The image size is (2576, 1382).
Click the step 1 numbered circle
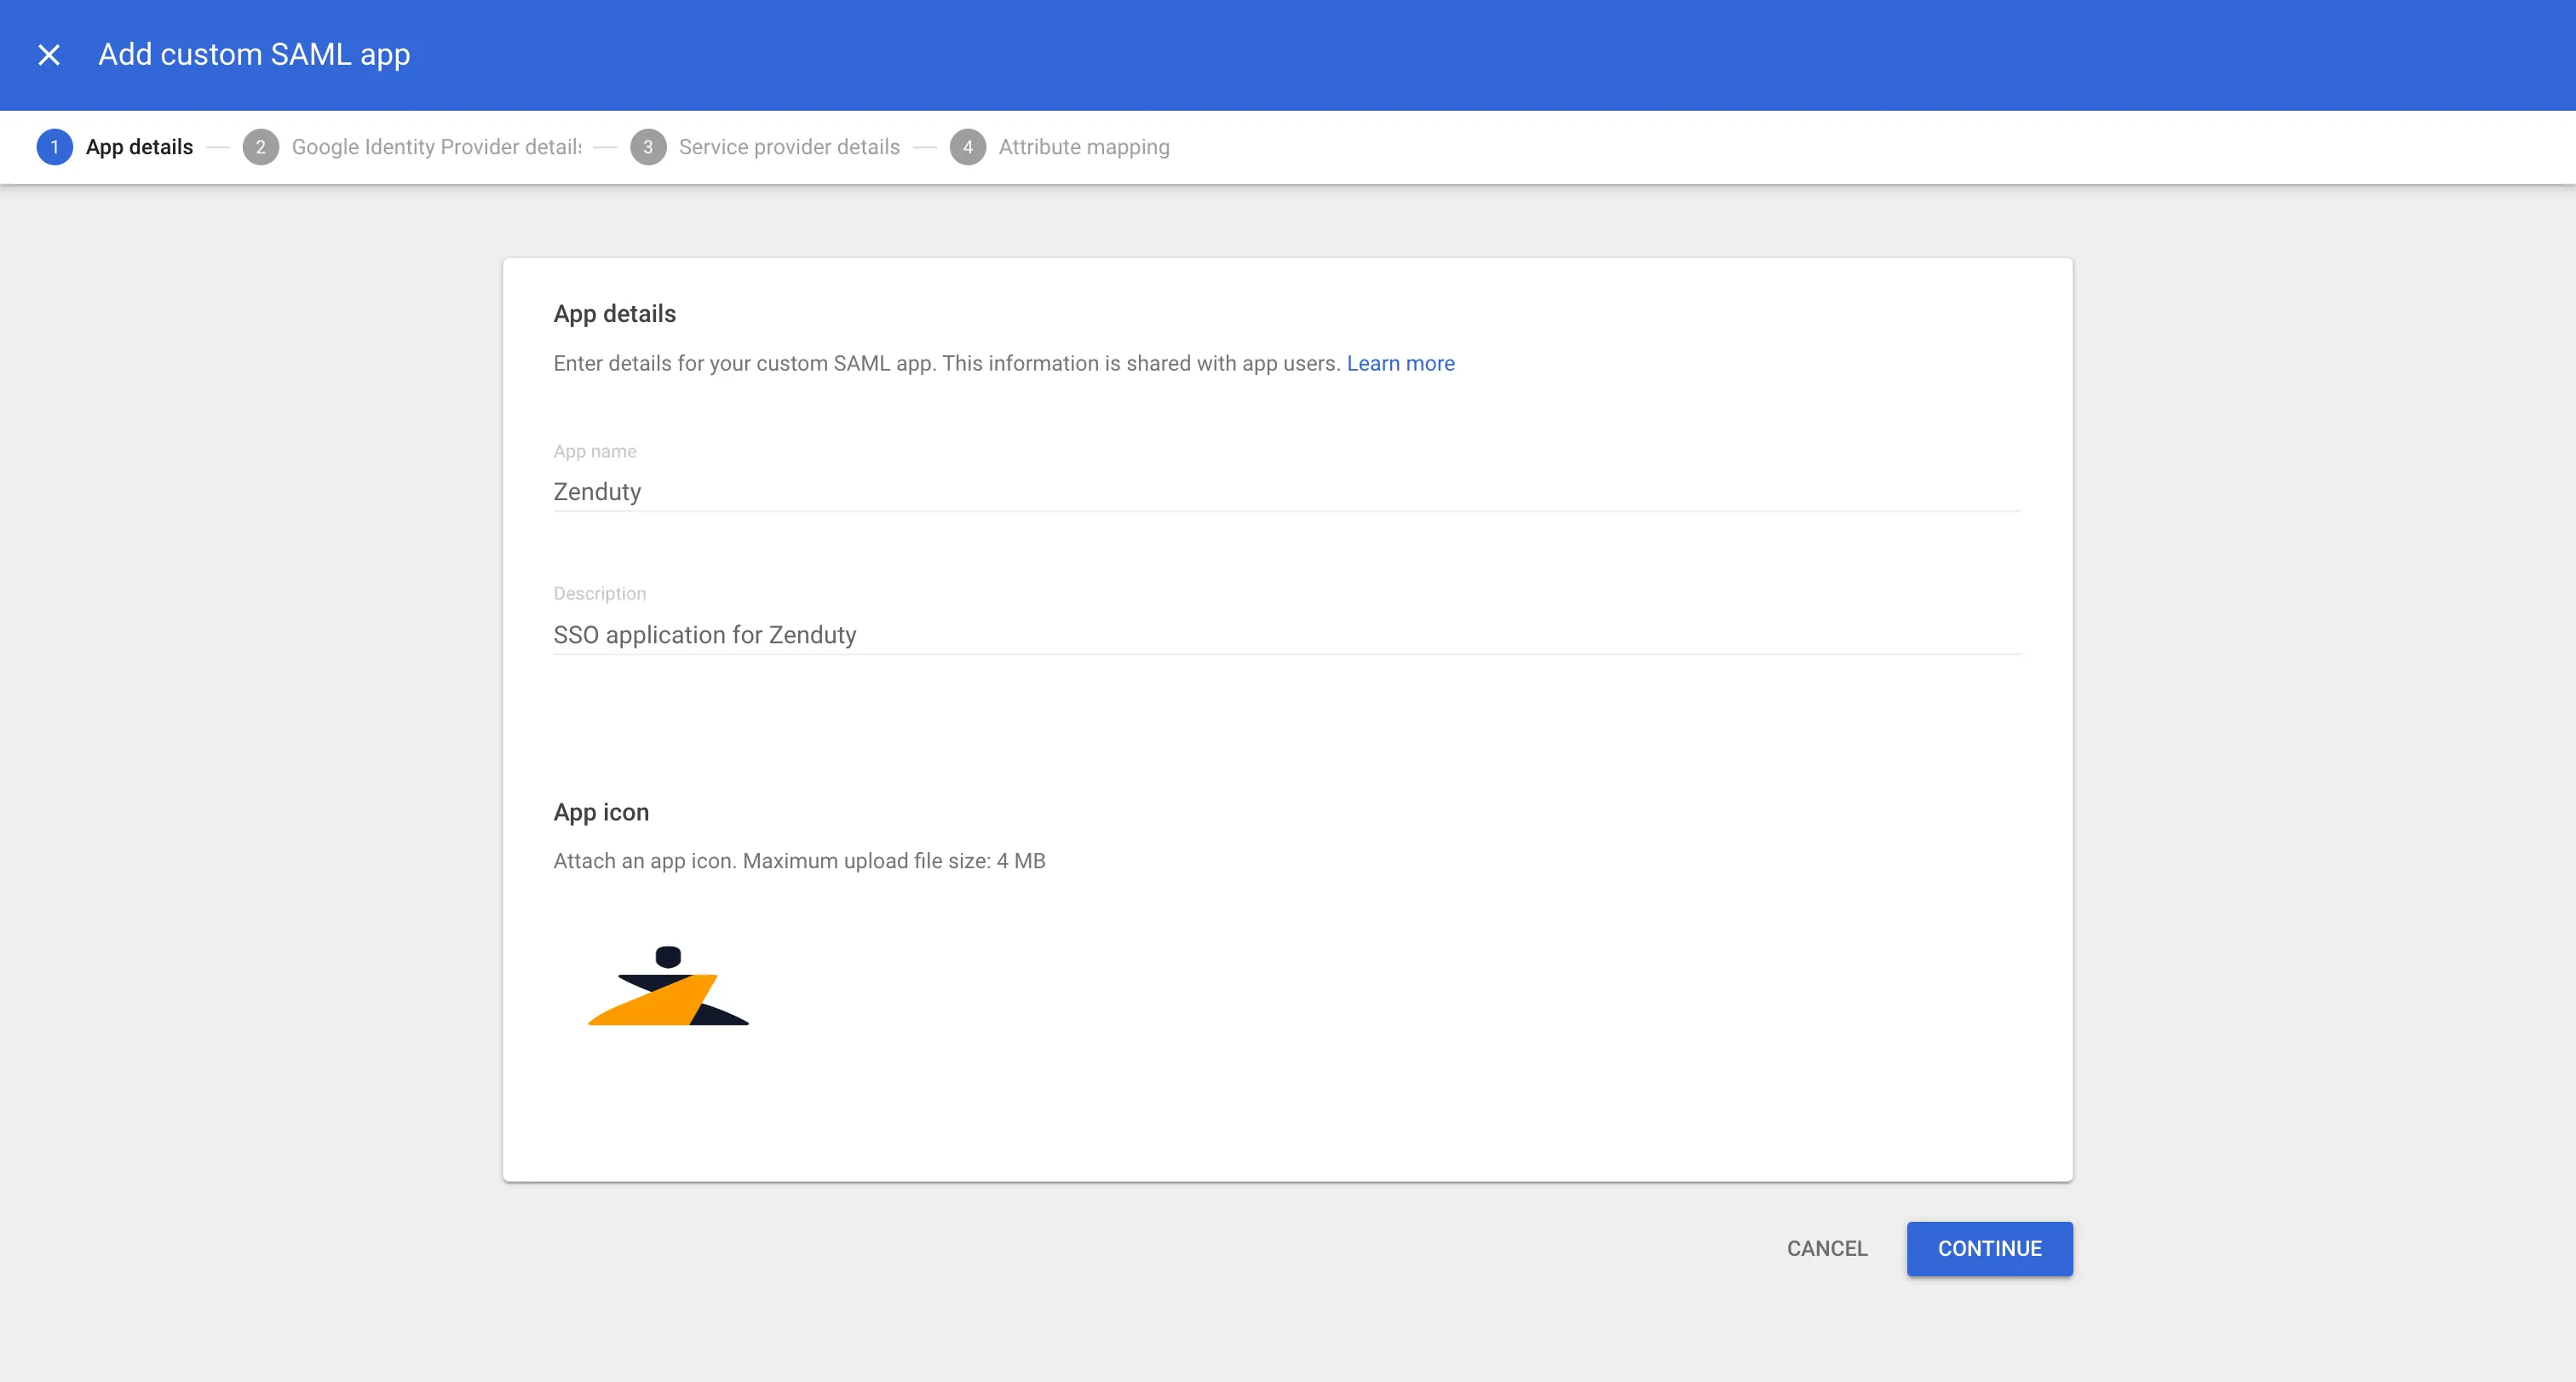click(x=54, y=147)
